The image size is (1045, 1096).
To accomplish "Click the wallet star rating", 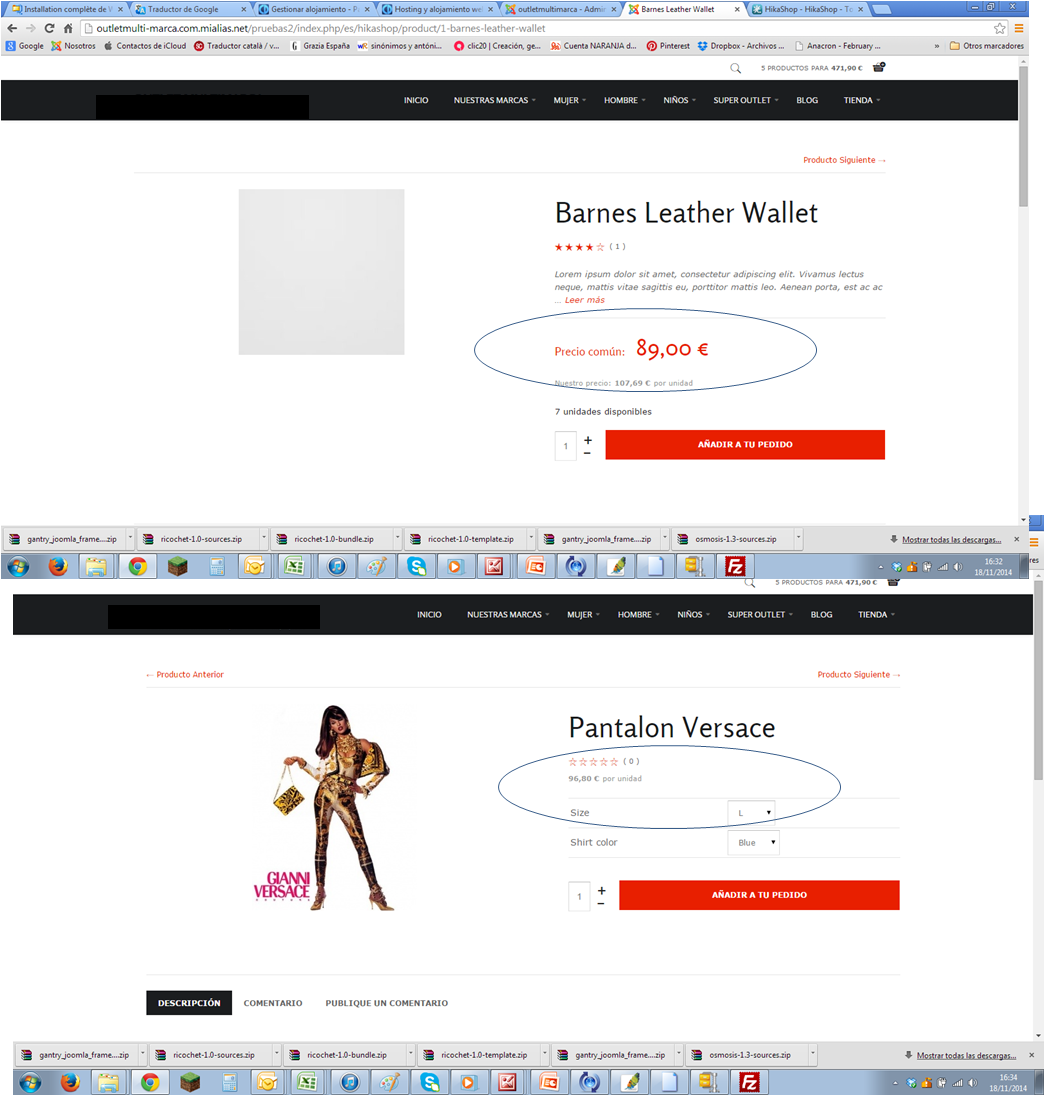I will pos(579,247).
